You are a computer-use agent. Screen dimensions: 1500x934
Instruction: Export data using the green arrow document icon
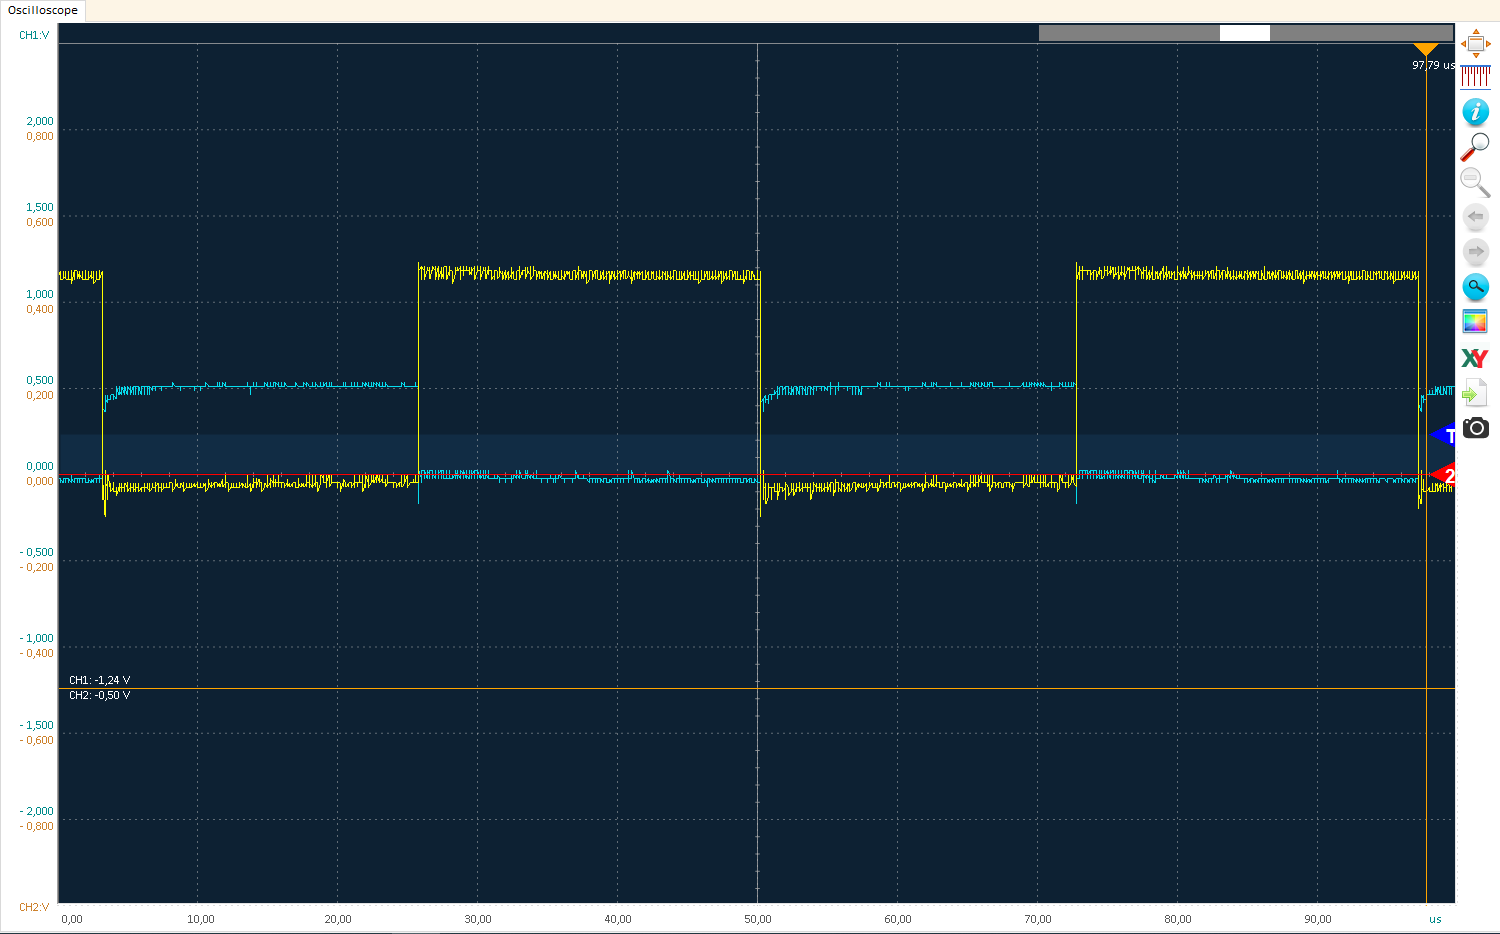1475,393
